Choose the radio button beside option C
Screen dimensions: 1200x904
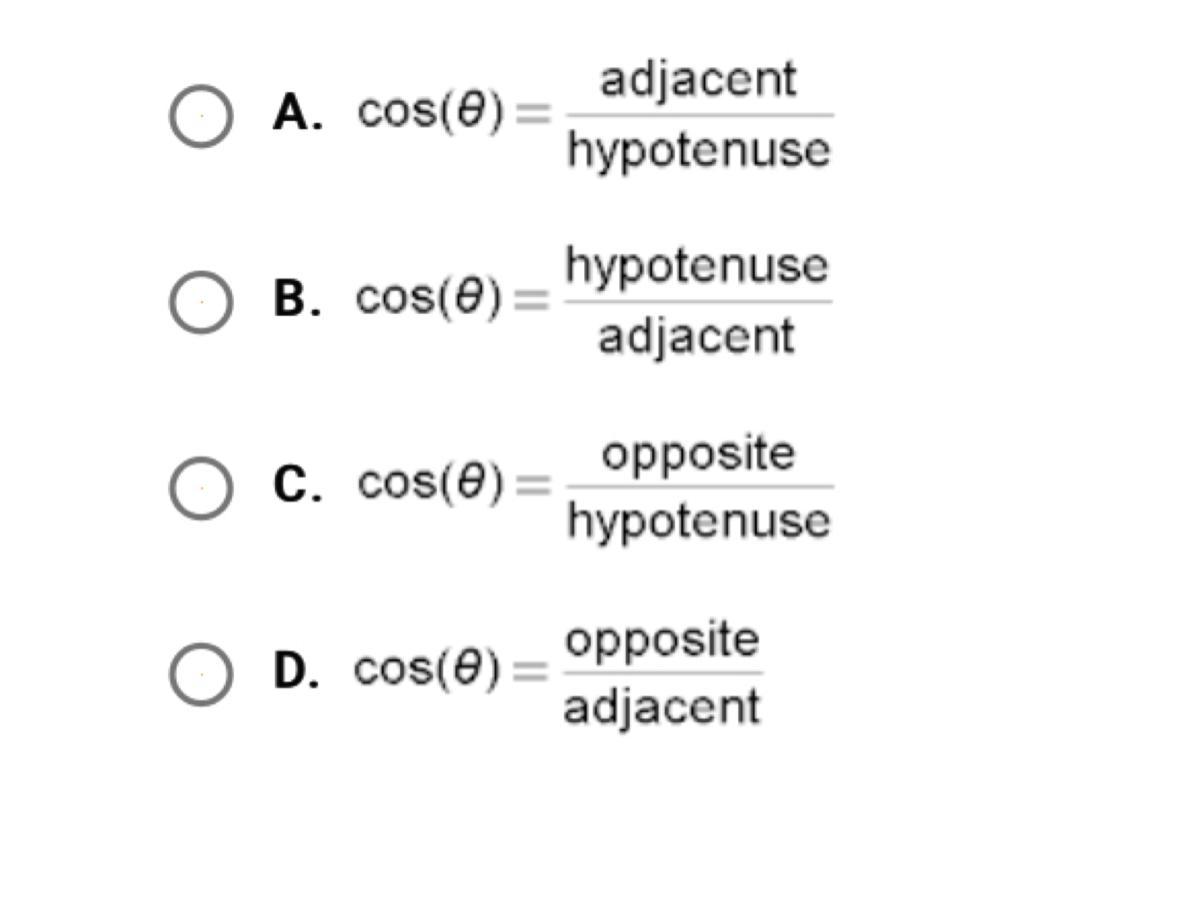click(201, 487)
